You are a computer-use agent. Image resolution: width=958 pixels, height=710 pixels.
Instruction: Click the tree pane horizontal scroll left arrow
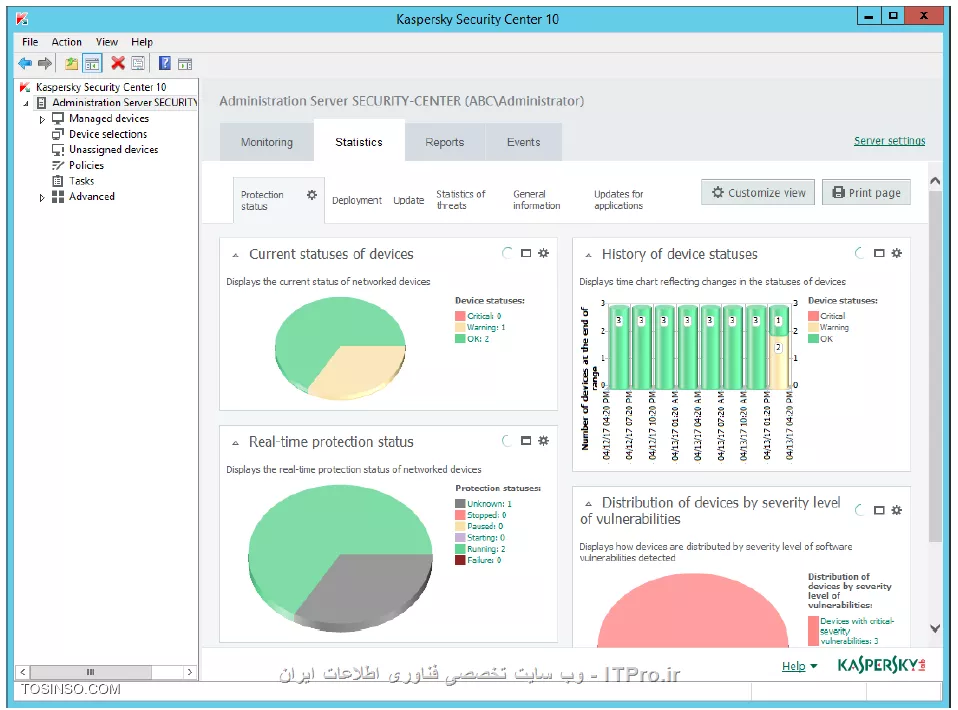[23, 672]
